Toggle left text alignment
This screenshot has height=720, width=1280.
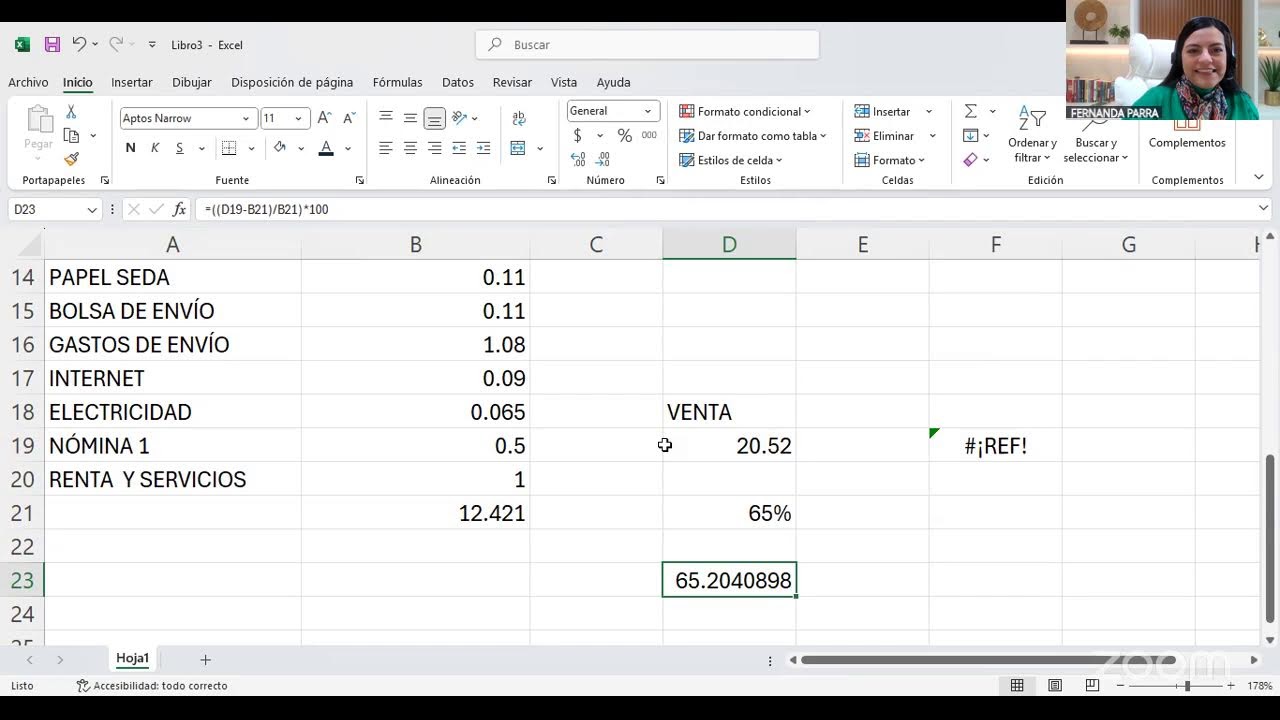[385, 148]
